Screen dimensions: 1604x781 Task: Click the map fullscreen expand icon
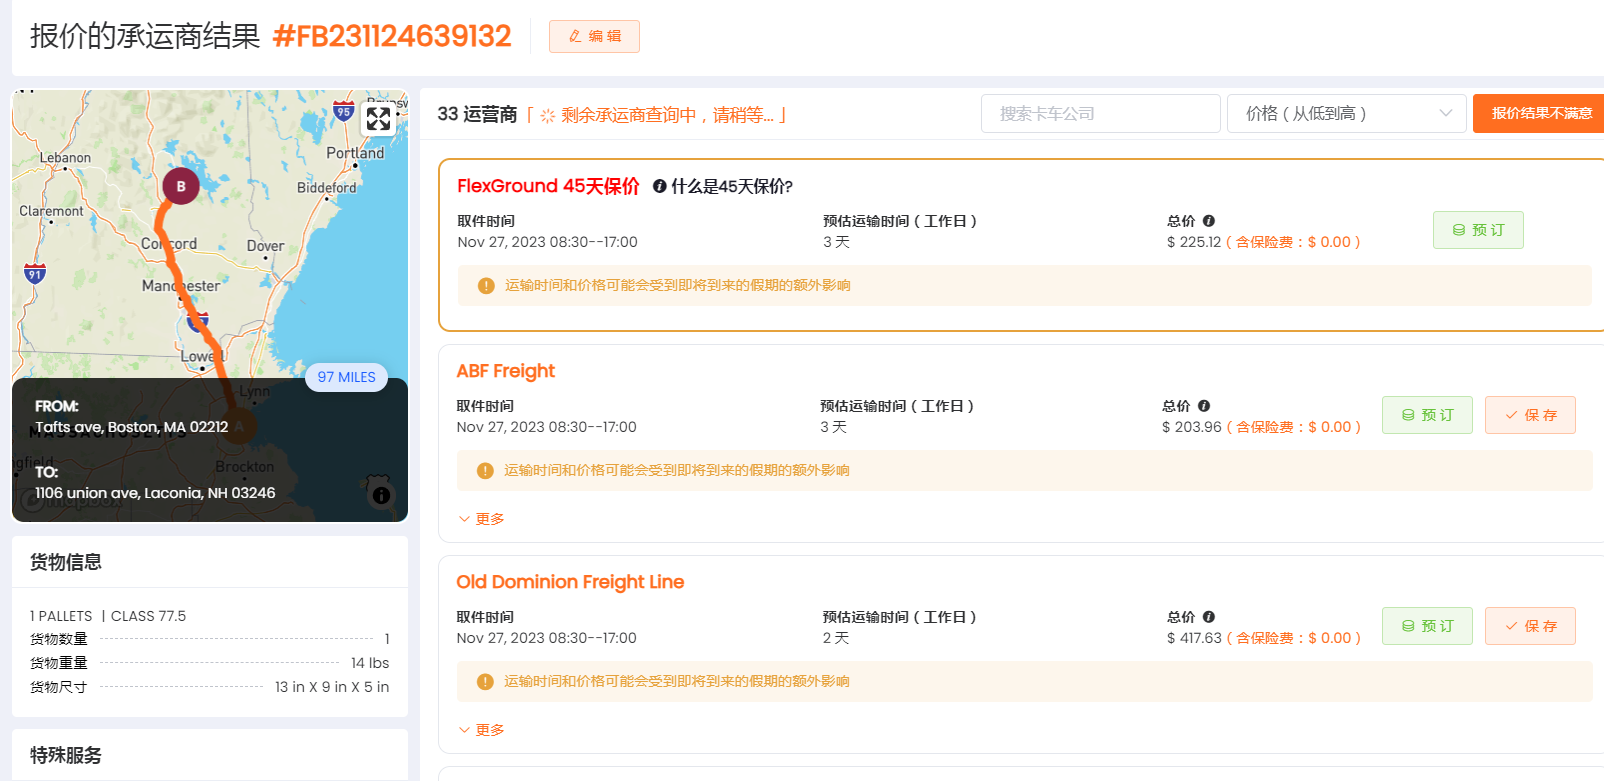pyautogui.click(x=378, y=119)
